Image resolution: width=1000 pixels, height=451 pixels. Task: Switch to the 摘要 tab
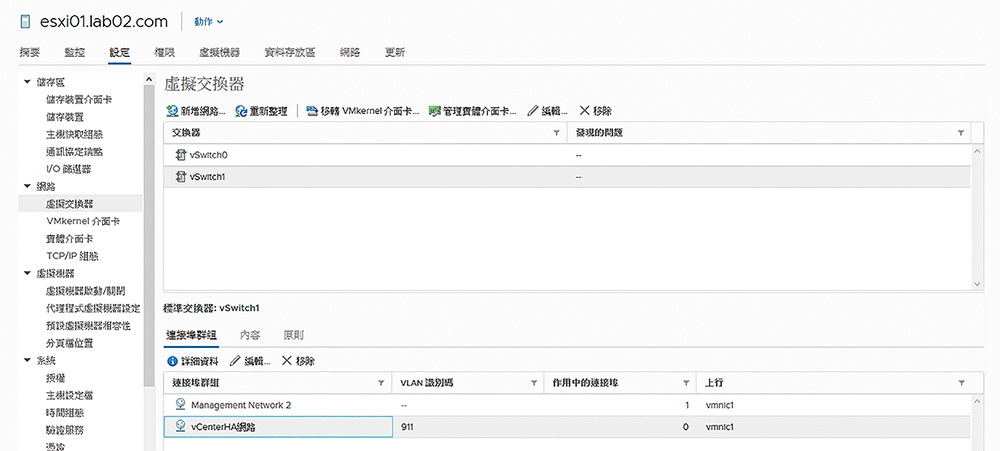pos(29,53)
